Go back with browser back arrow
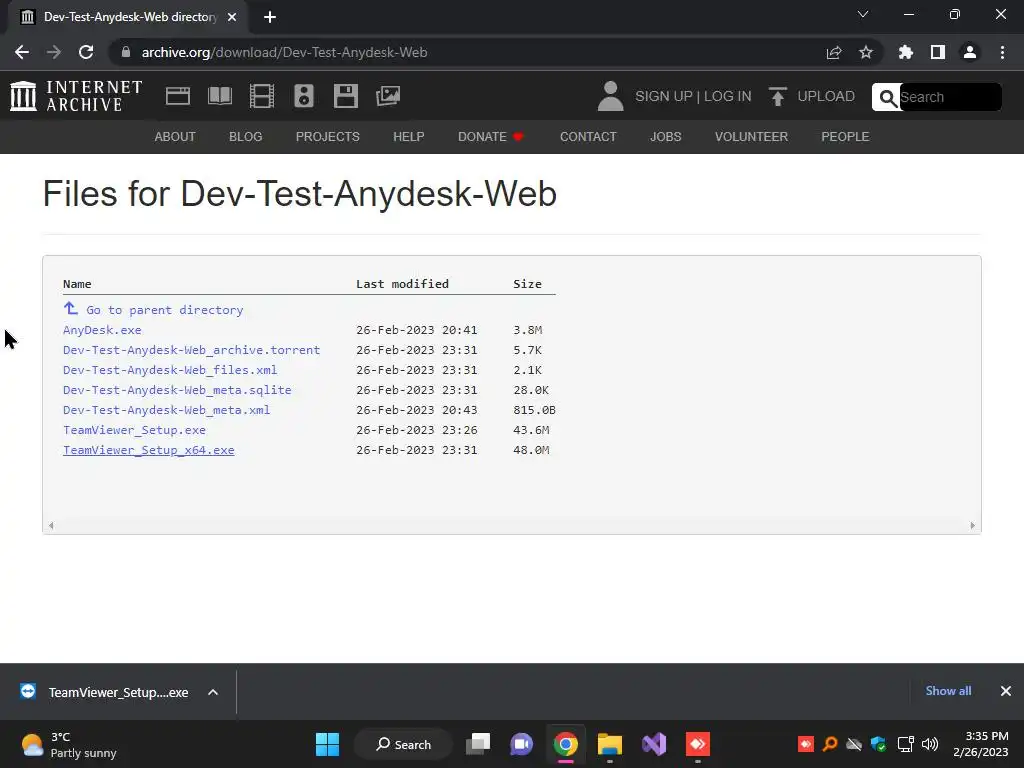1024x768 pixels. coord(22,52)
